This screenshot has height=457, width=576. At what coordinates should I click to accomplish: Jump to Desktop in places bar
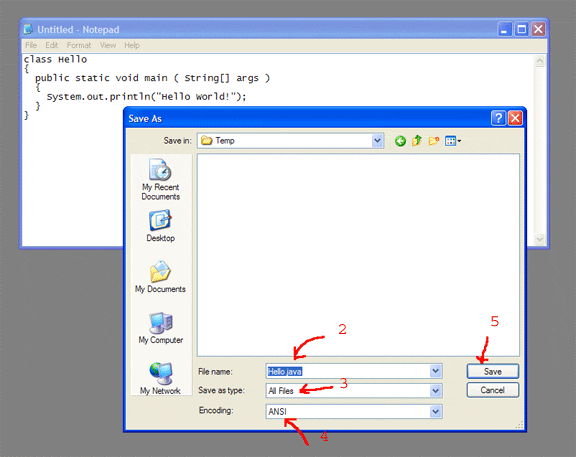161,226
